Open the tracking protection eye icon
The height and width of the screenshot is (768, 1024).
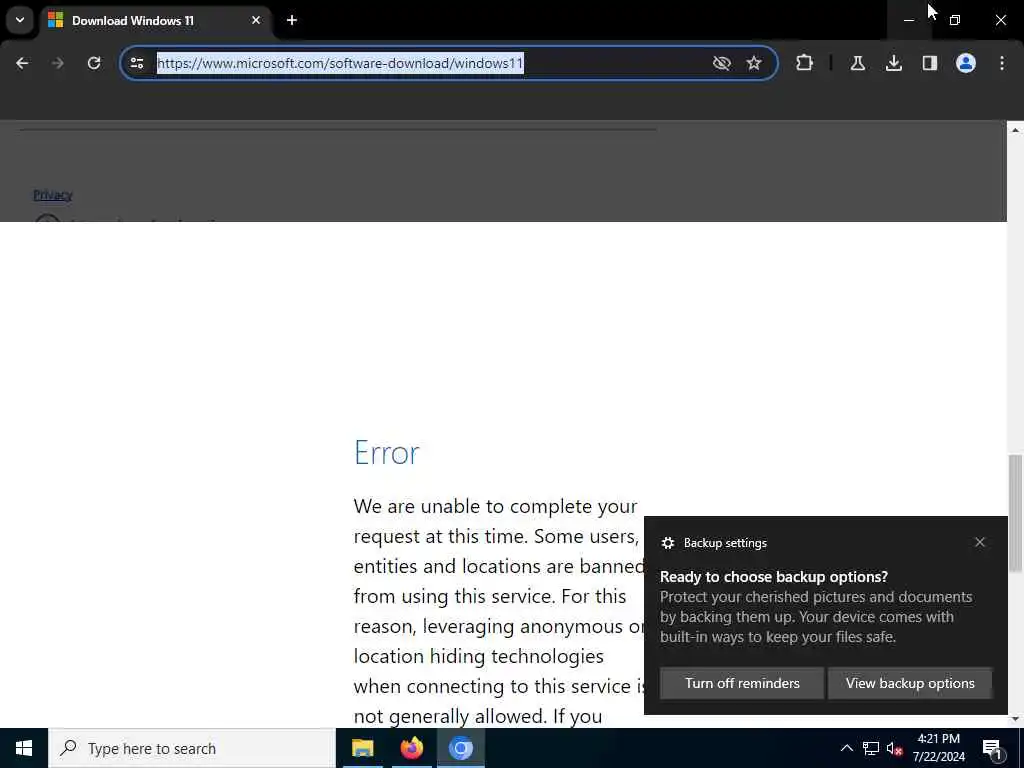[x=722, y=63]
